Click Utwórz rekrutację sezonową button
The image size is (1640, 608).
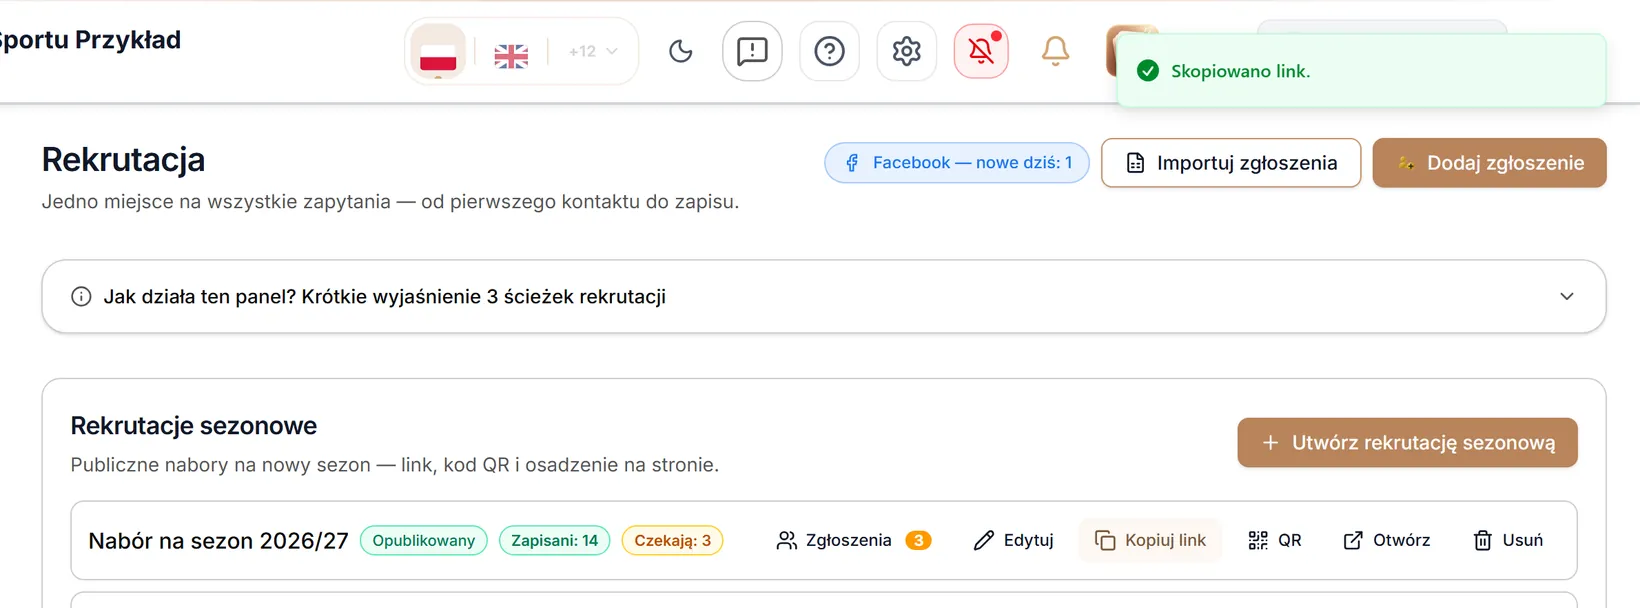1407,442
